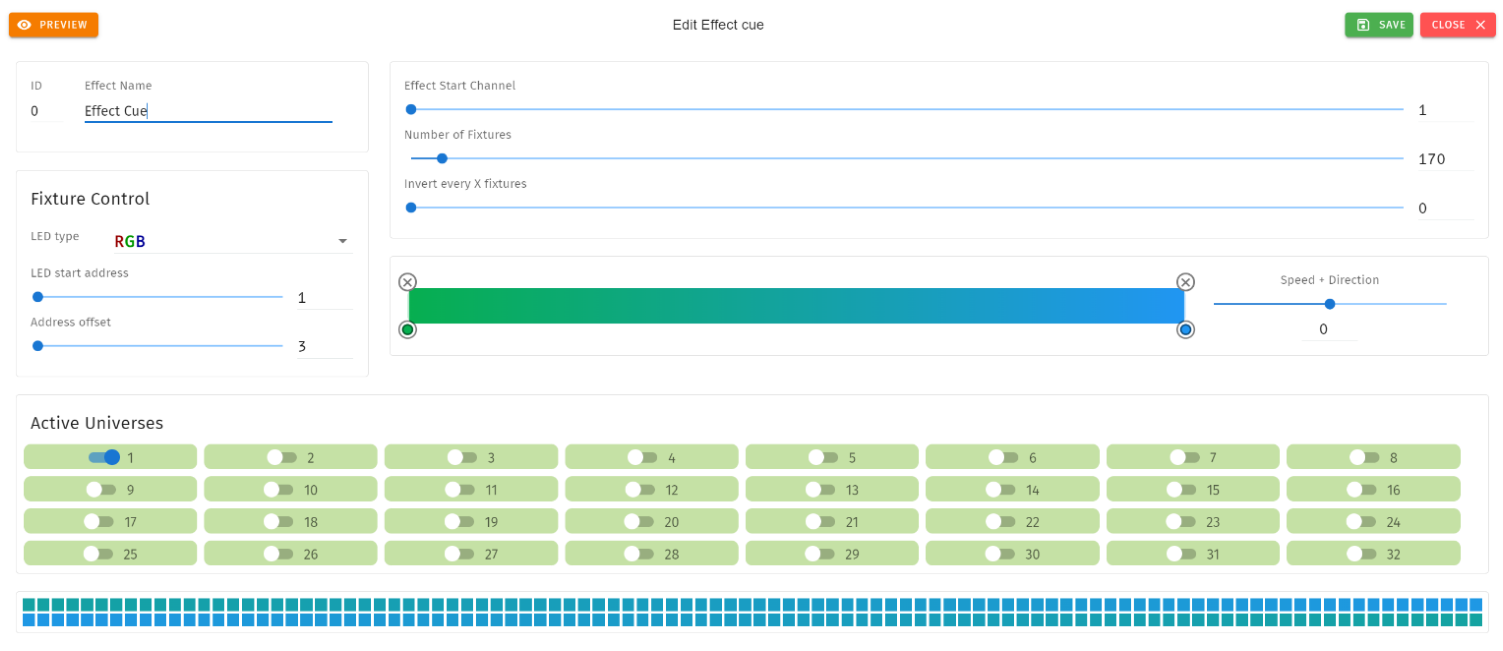Click the Speed + Direction slider handle

tap(1330, 304)
